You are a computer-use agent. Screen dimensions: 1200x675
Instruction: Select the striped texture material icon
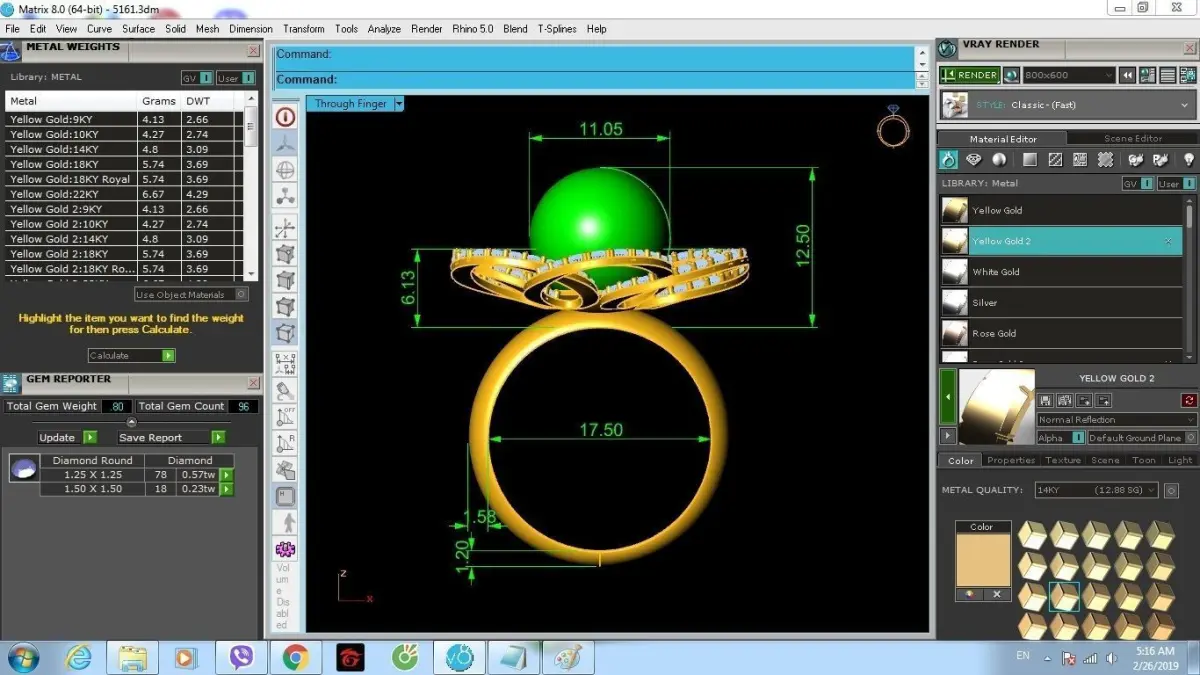(1055, 160)
